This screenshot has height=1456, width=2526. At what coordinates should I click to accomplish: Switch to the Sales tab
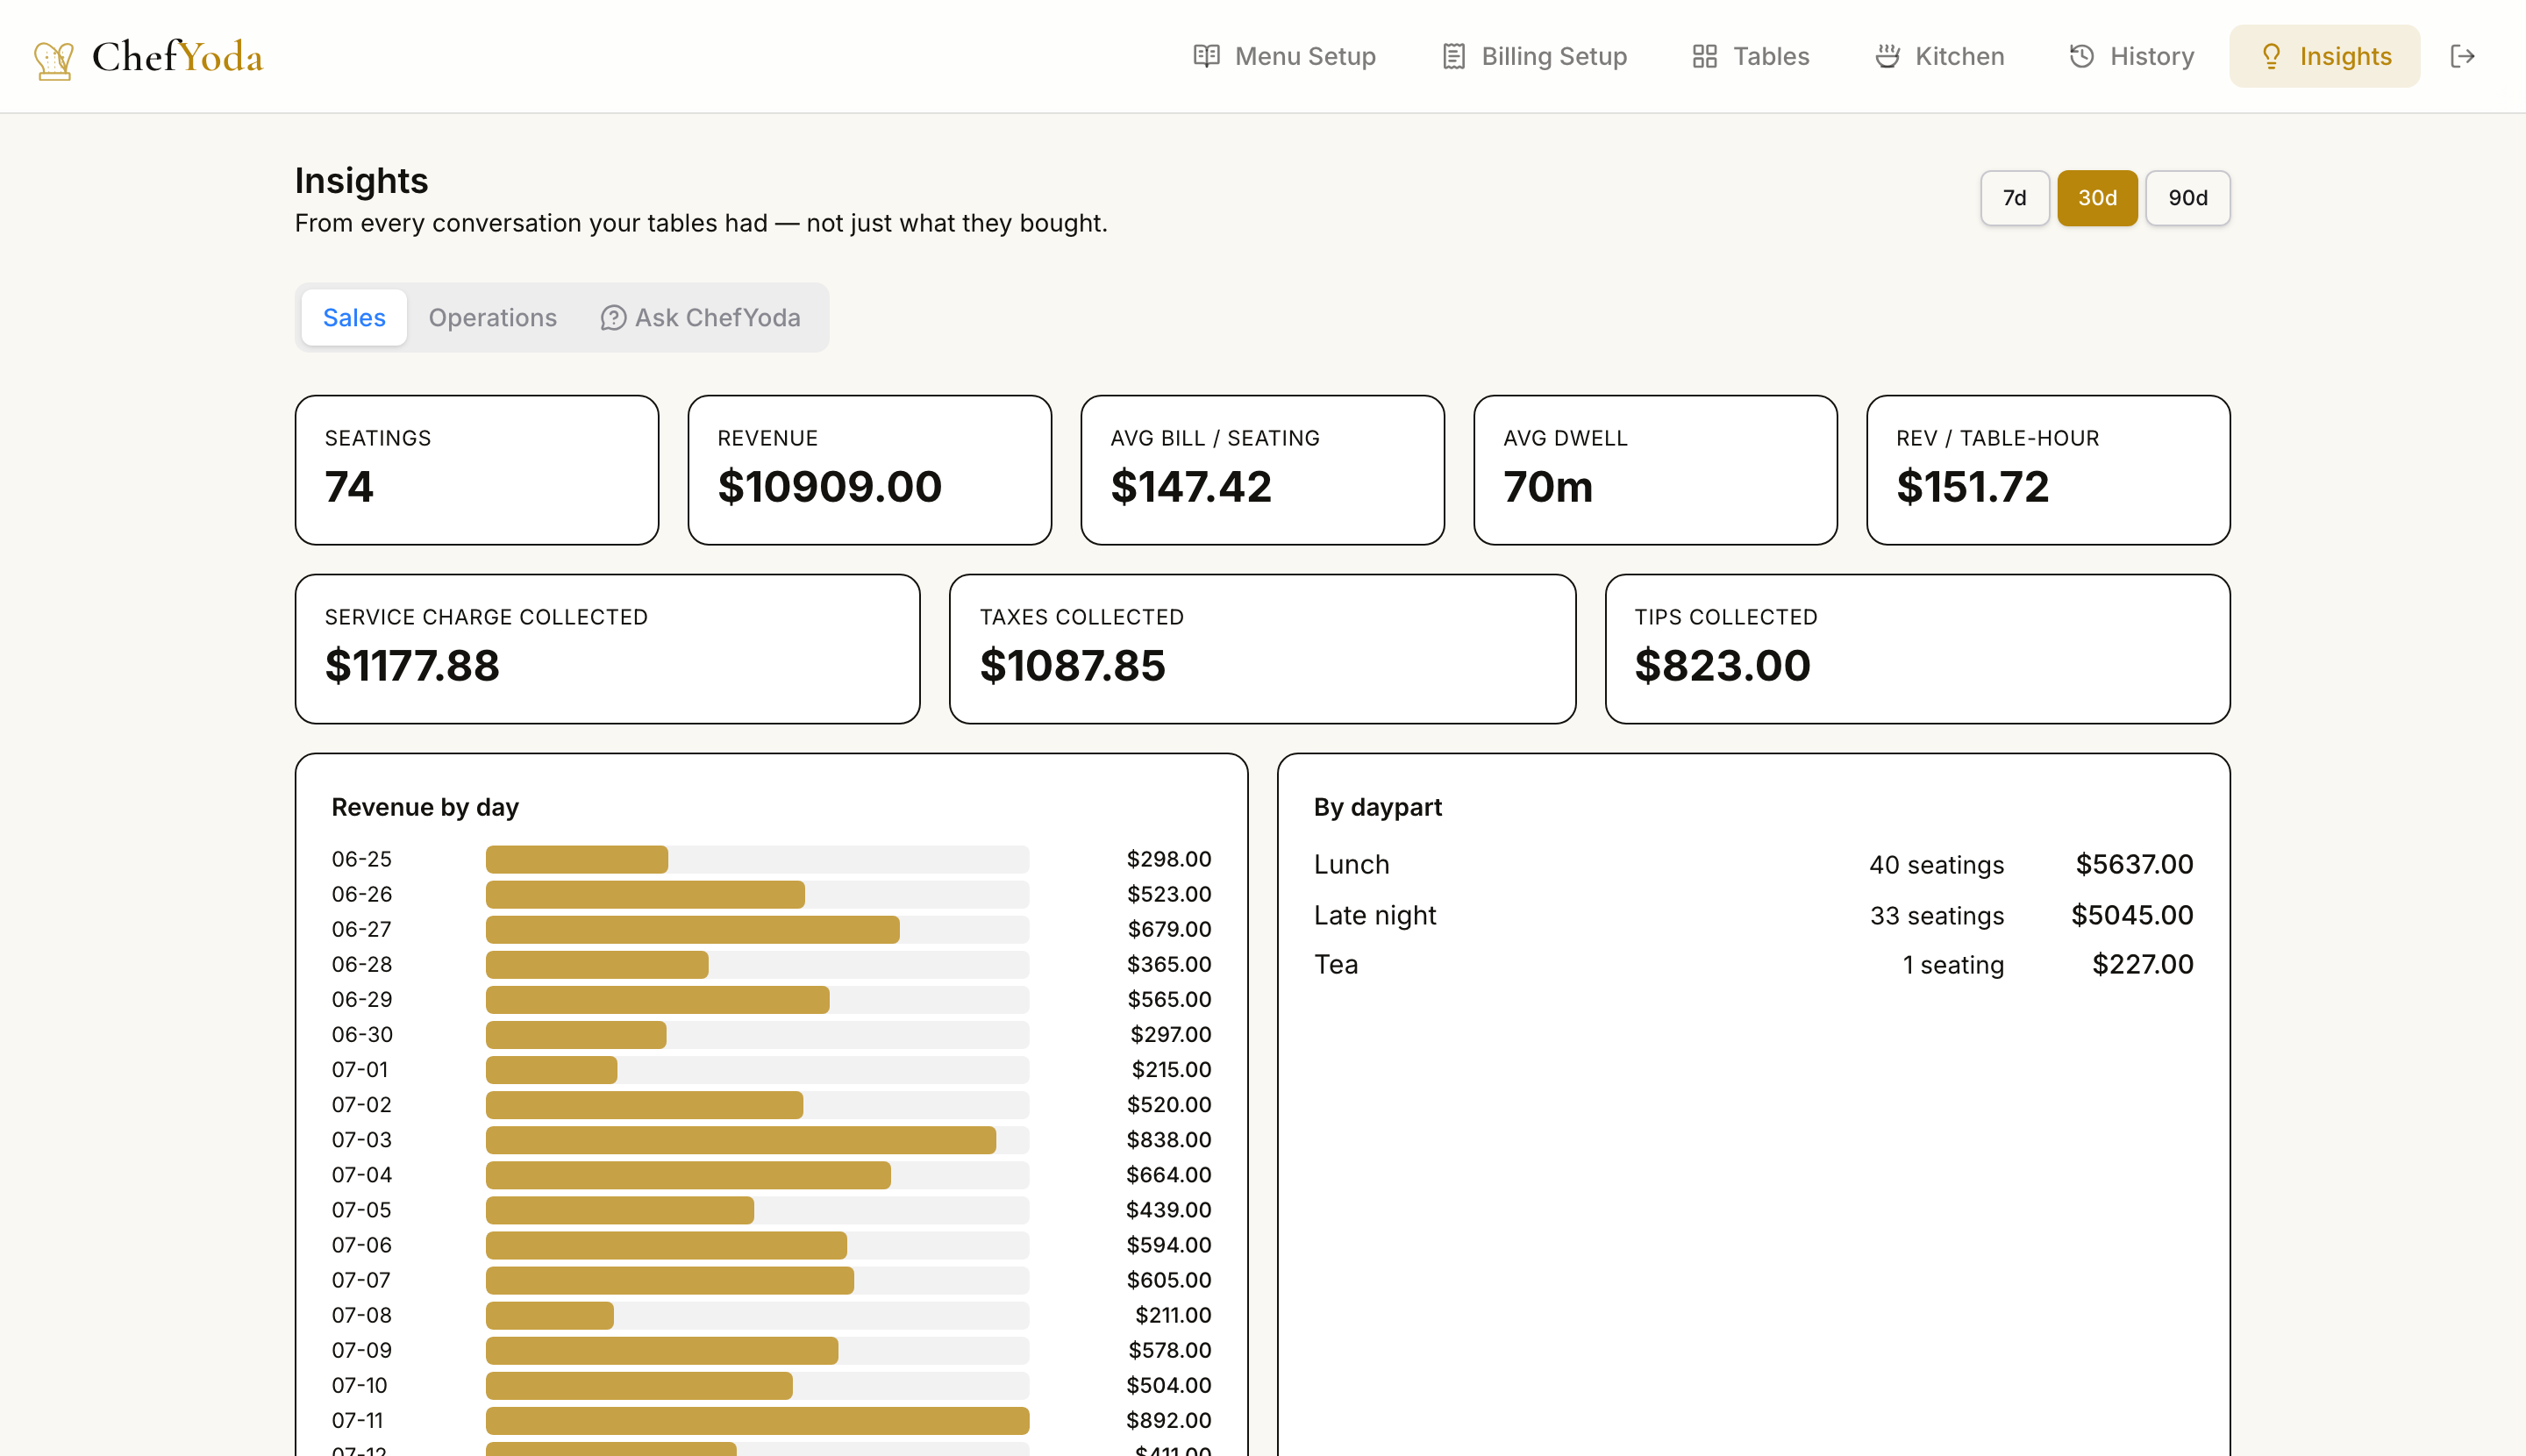click(354, 318)
